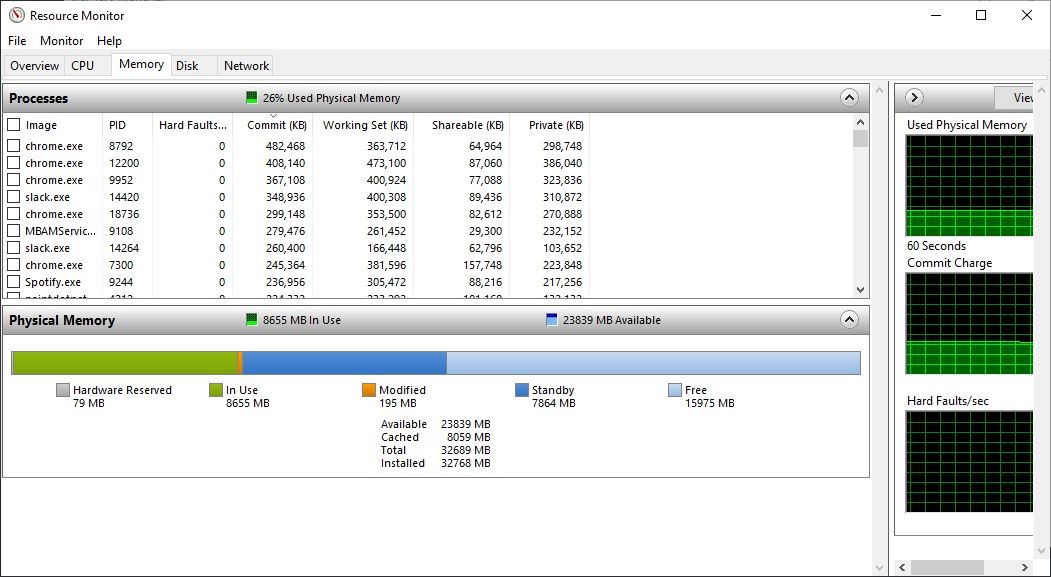Viewport: 1051px width, 577px height.
Task: Click the green indicator beside "26% Used Physical Memory"
Action: click(251, 97)
